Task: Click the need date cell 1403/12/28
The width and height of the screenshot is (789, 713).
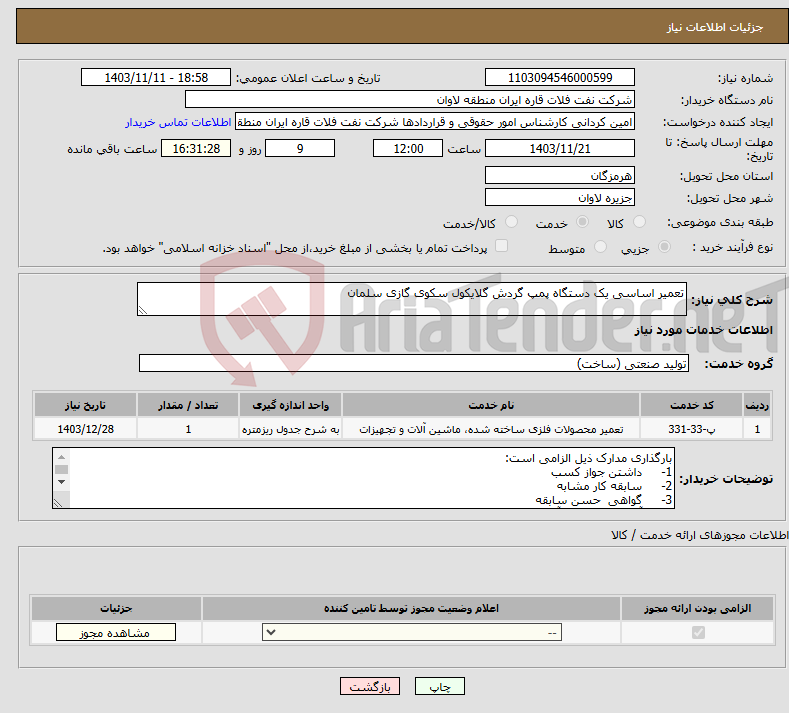Action: pos(86,429)
